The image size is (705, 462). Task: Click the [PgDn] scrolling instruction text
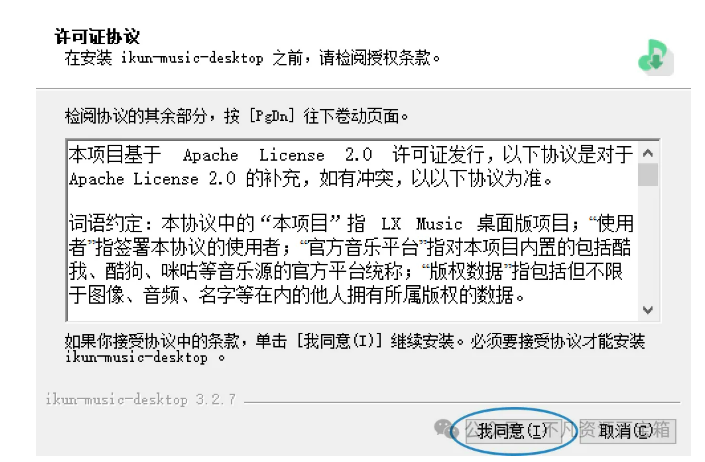(x=237, y=116)
